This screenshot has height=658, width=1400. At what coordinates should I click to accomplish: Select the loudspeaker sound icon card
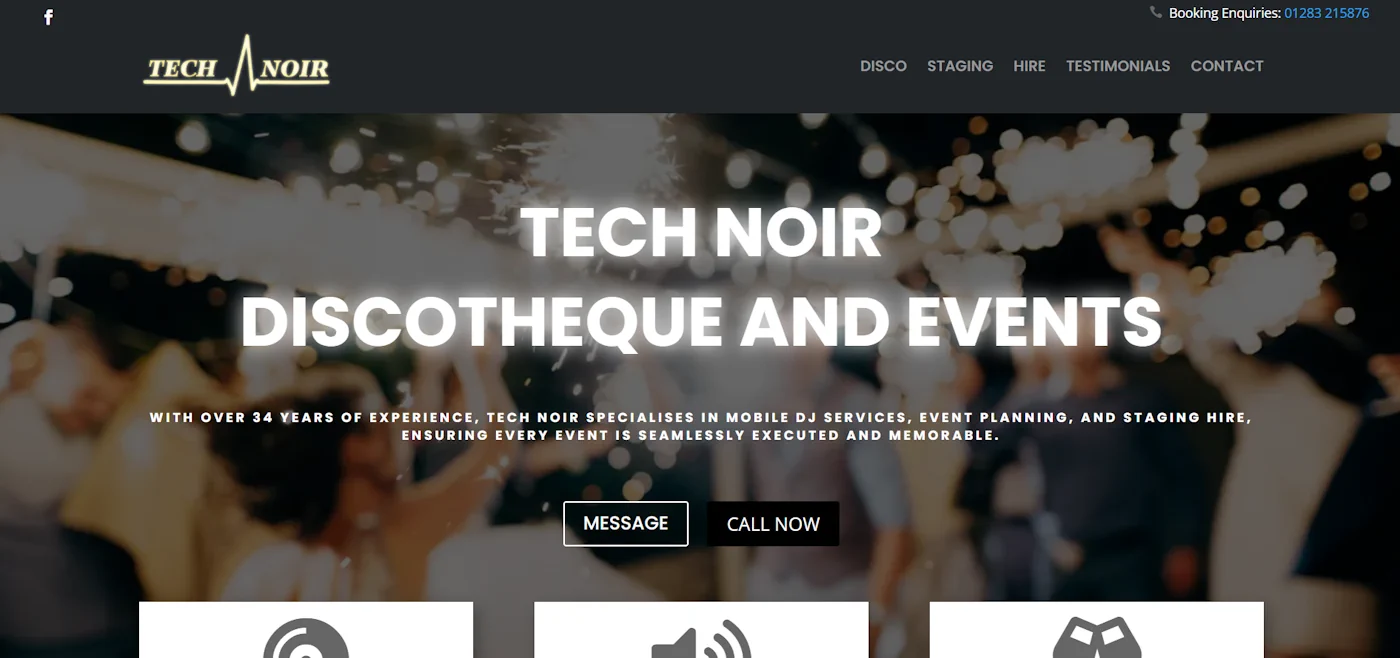pyautogui.click(x=701, y=630)
